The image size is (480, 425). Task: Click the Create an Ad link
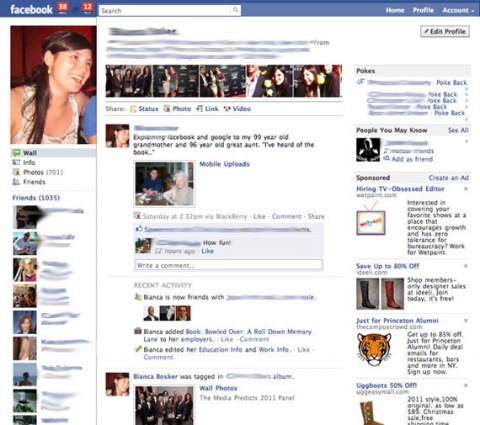click(448, 178)
